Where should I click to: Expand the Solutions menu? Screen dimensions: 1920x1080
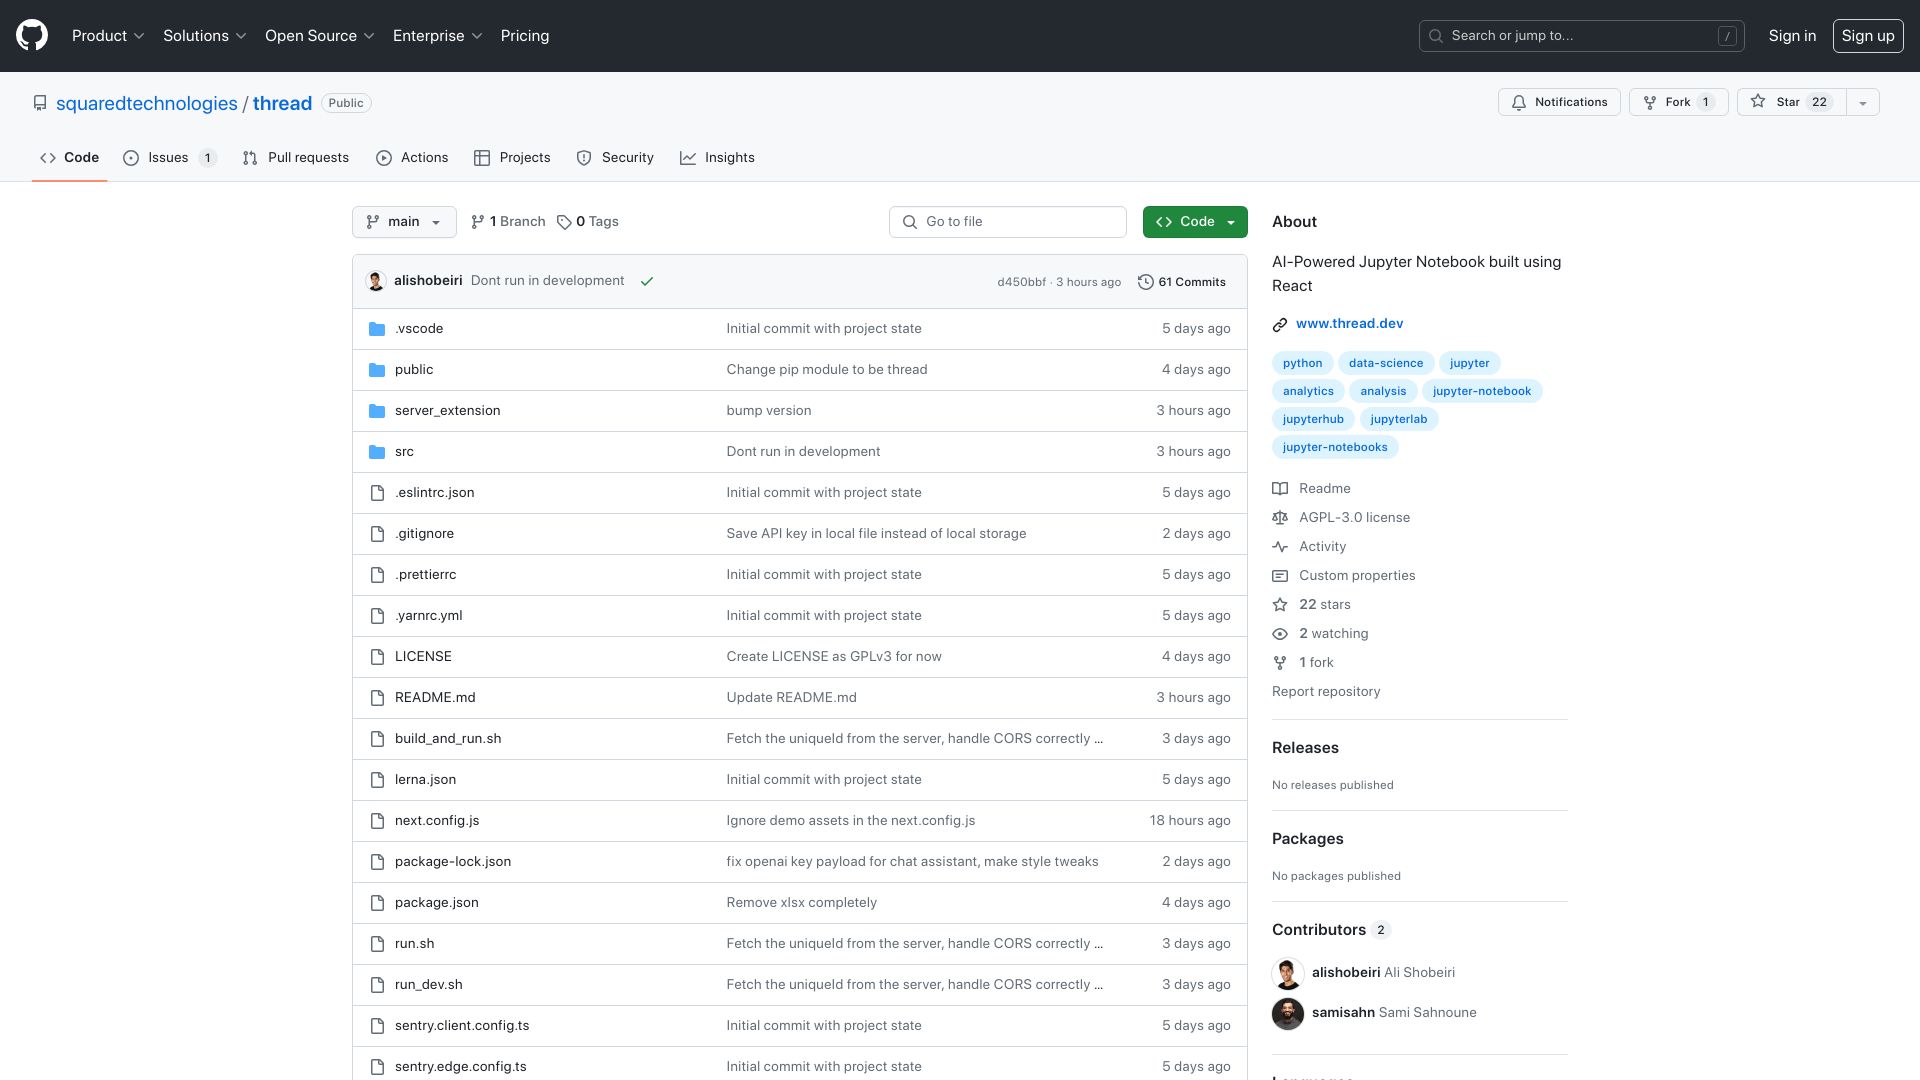(x=204, y=36)
